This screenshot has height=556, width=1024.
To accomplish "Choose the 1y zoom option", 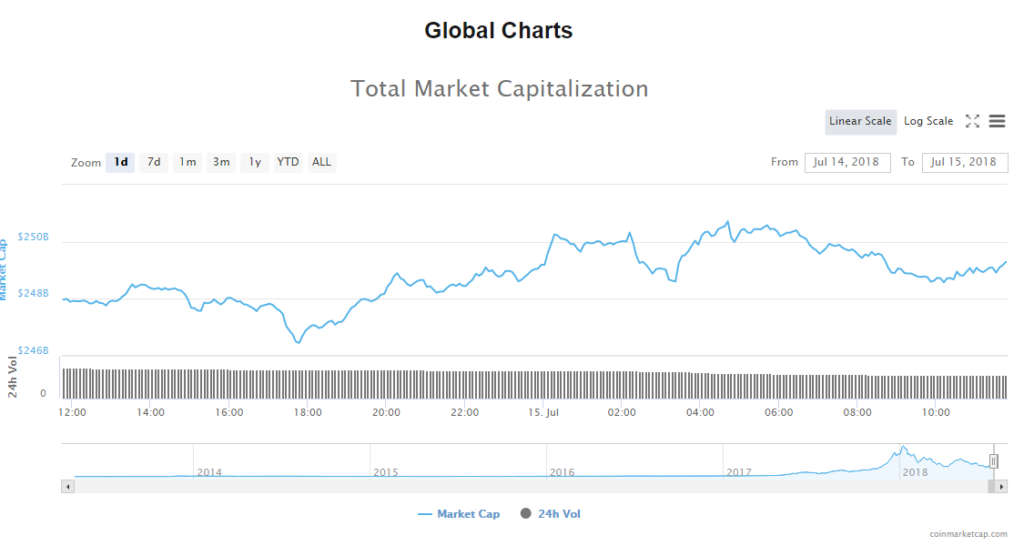I will point(255,162).
